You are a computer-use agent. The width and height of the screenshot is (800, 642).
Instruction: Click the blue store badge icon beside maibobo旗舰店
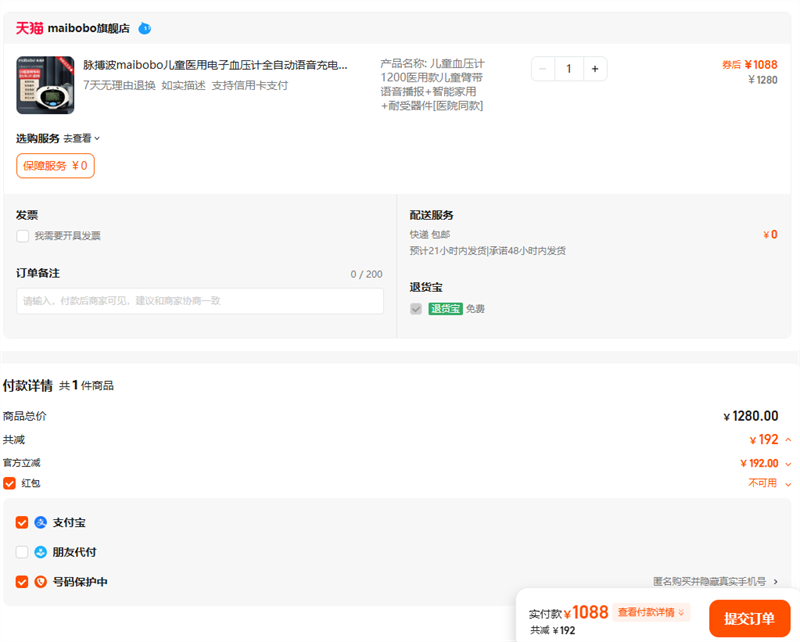pyautogui.click(x=145, y=28)
